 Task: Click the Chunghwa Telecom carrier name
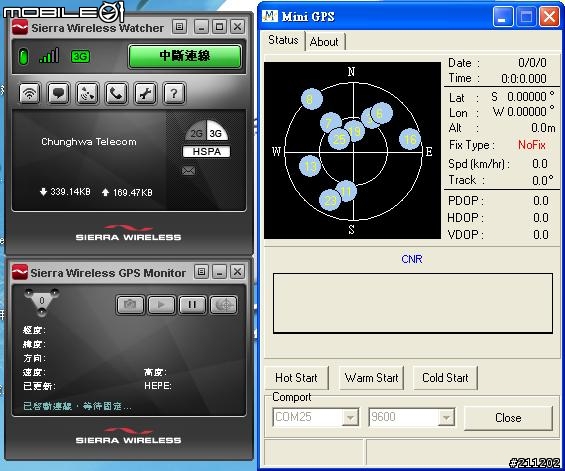point(89,142)
